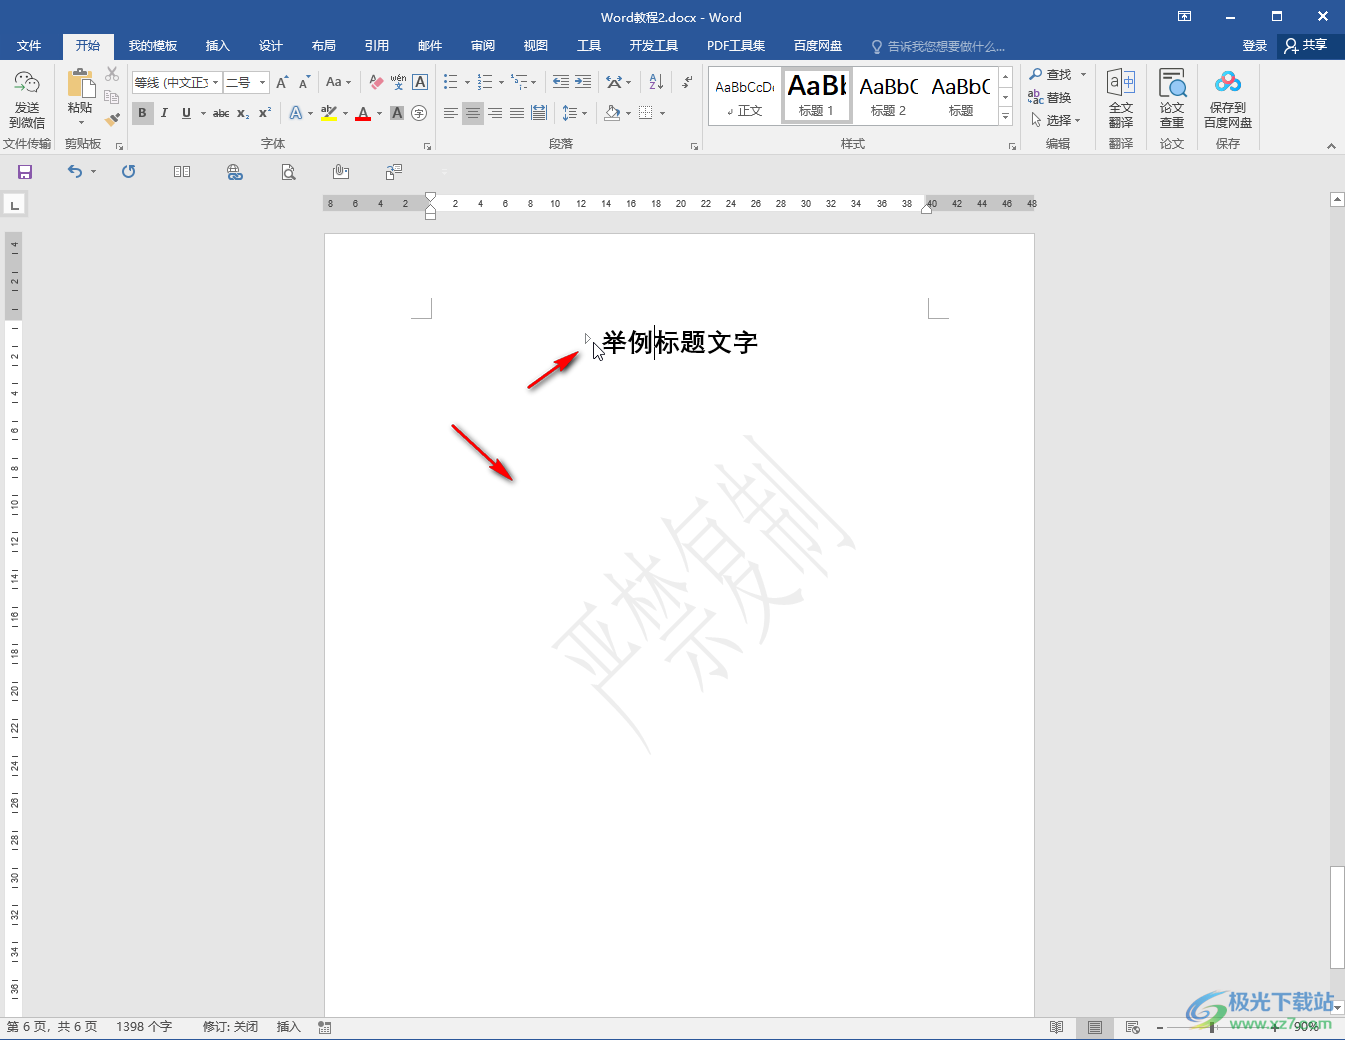Click the Cut scissors icon
The image size is (1345, 1040).
pyautogui.click(x=112, y=75)
